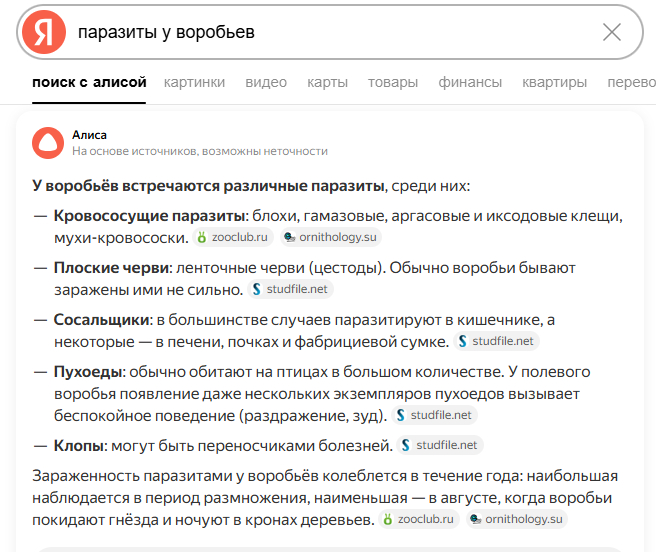Select the 'поиск с алисой' tab
The height and width of the screenshot is (552, 656).
click(x=89, y=82)
